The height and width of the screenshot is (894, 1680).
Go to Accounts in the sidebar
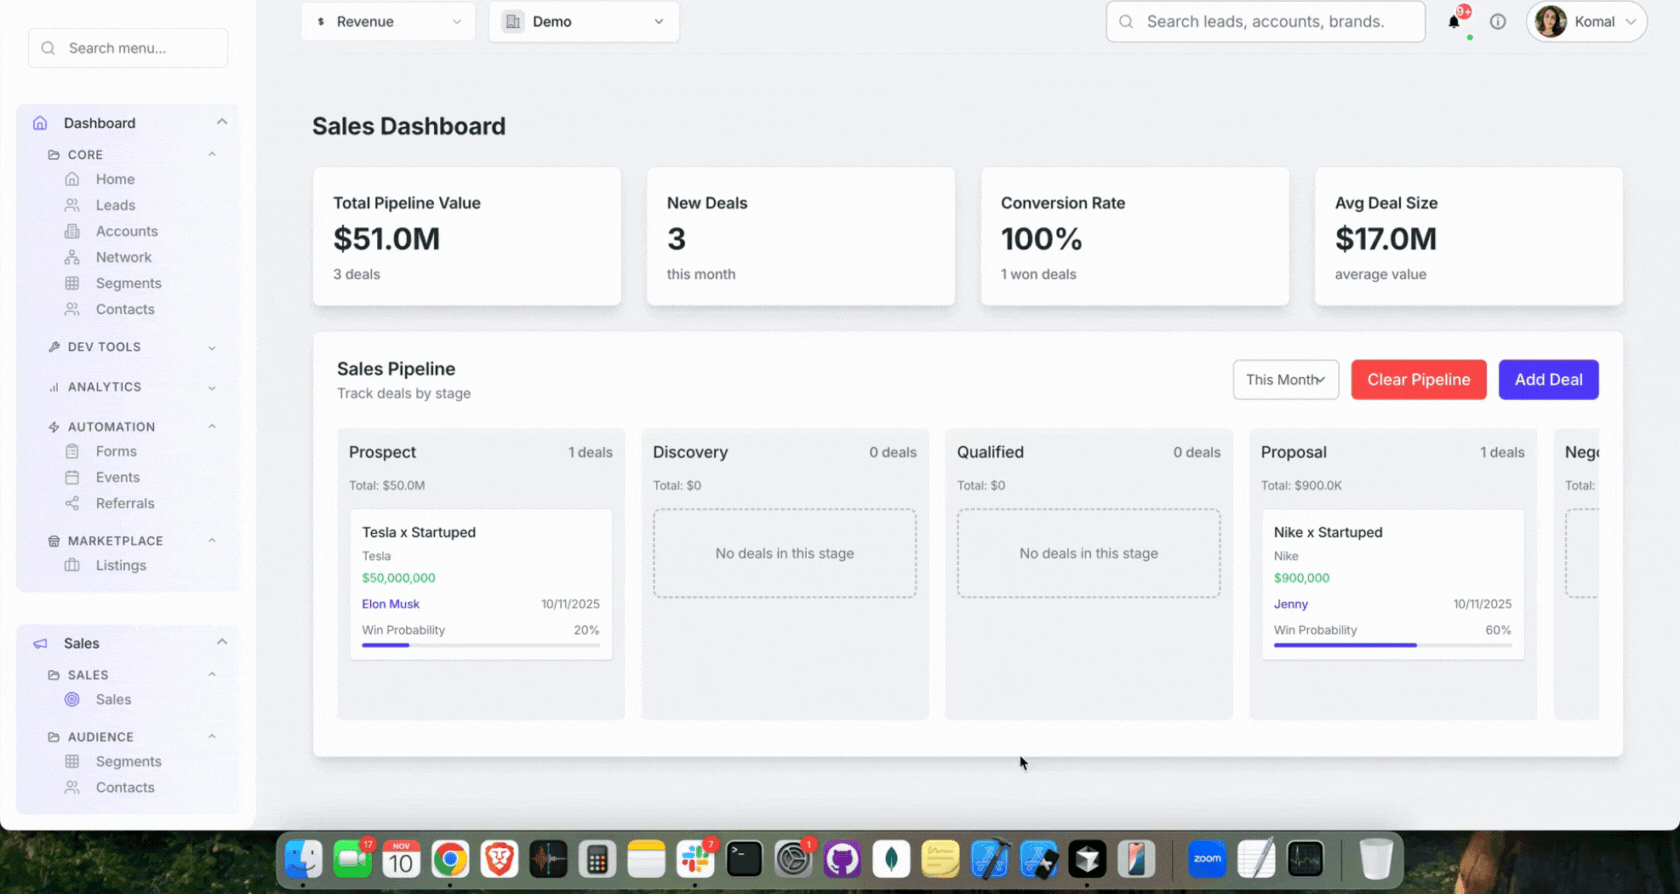pyautogui.click(x=127, y=231)
